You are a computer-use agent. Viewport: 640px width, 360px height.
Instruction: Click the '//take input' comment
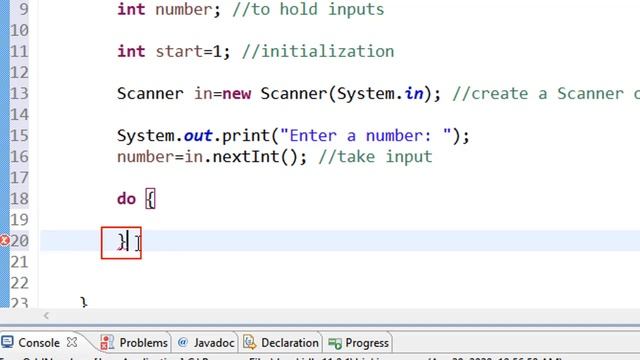tap(375, 157)
